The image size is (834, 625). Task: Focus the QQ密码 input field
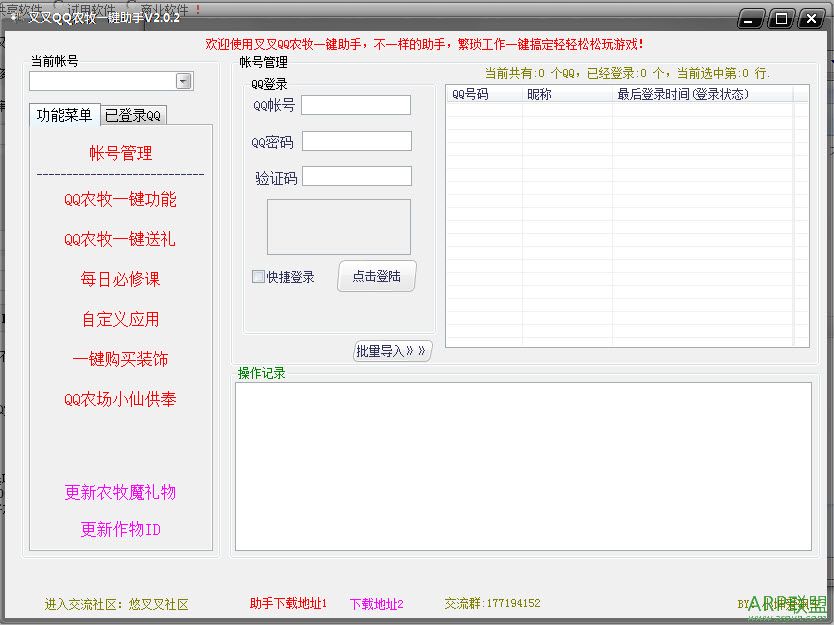coord(357,141)
